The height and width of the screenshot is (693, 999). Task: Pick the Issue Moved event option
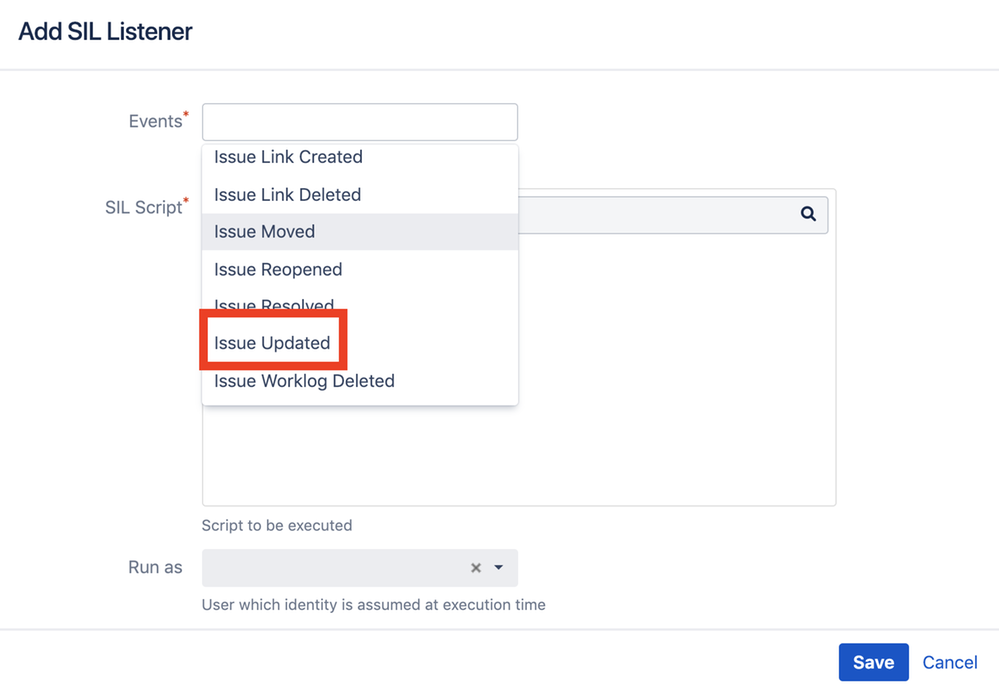(264, 232)
